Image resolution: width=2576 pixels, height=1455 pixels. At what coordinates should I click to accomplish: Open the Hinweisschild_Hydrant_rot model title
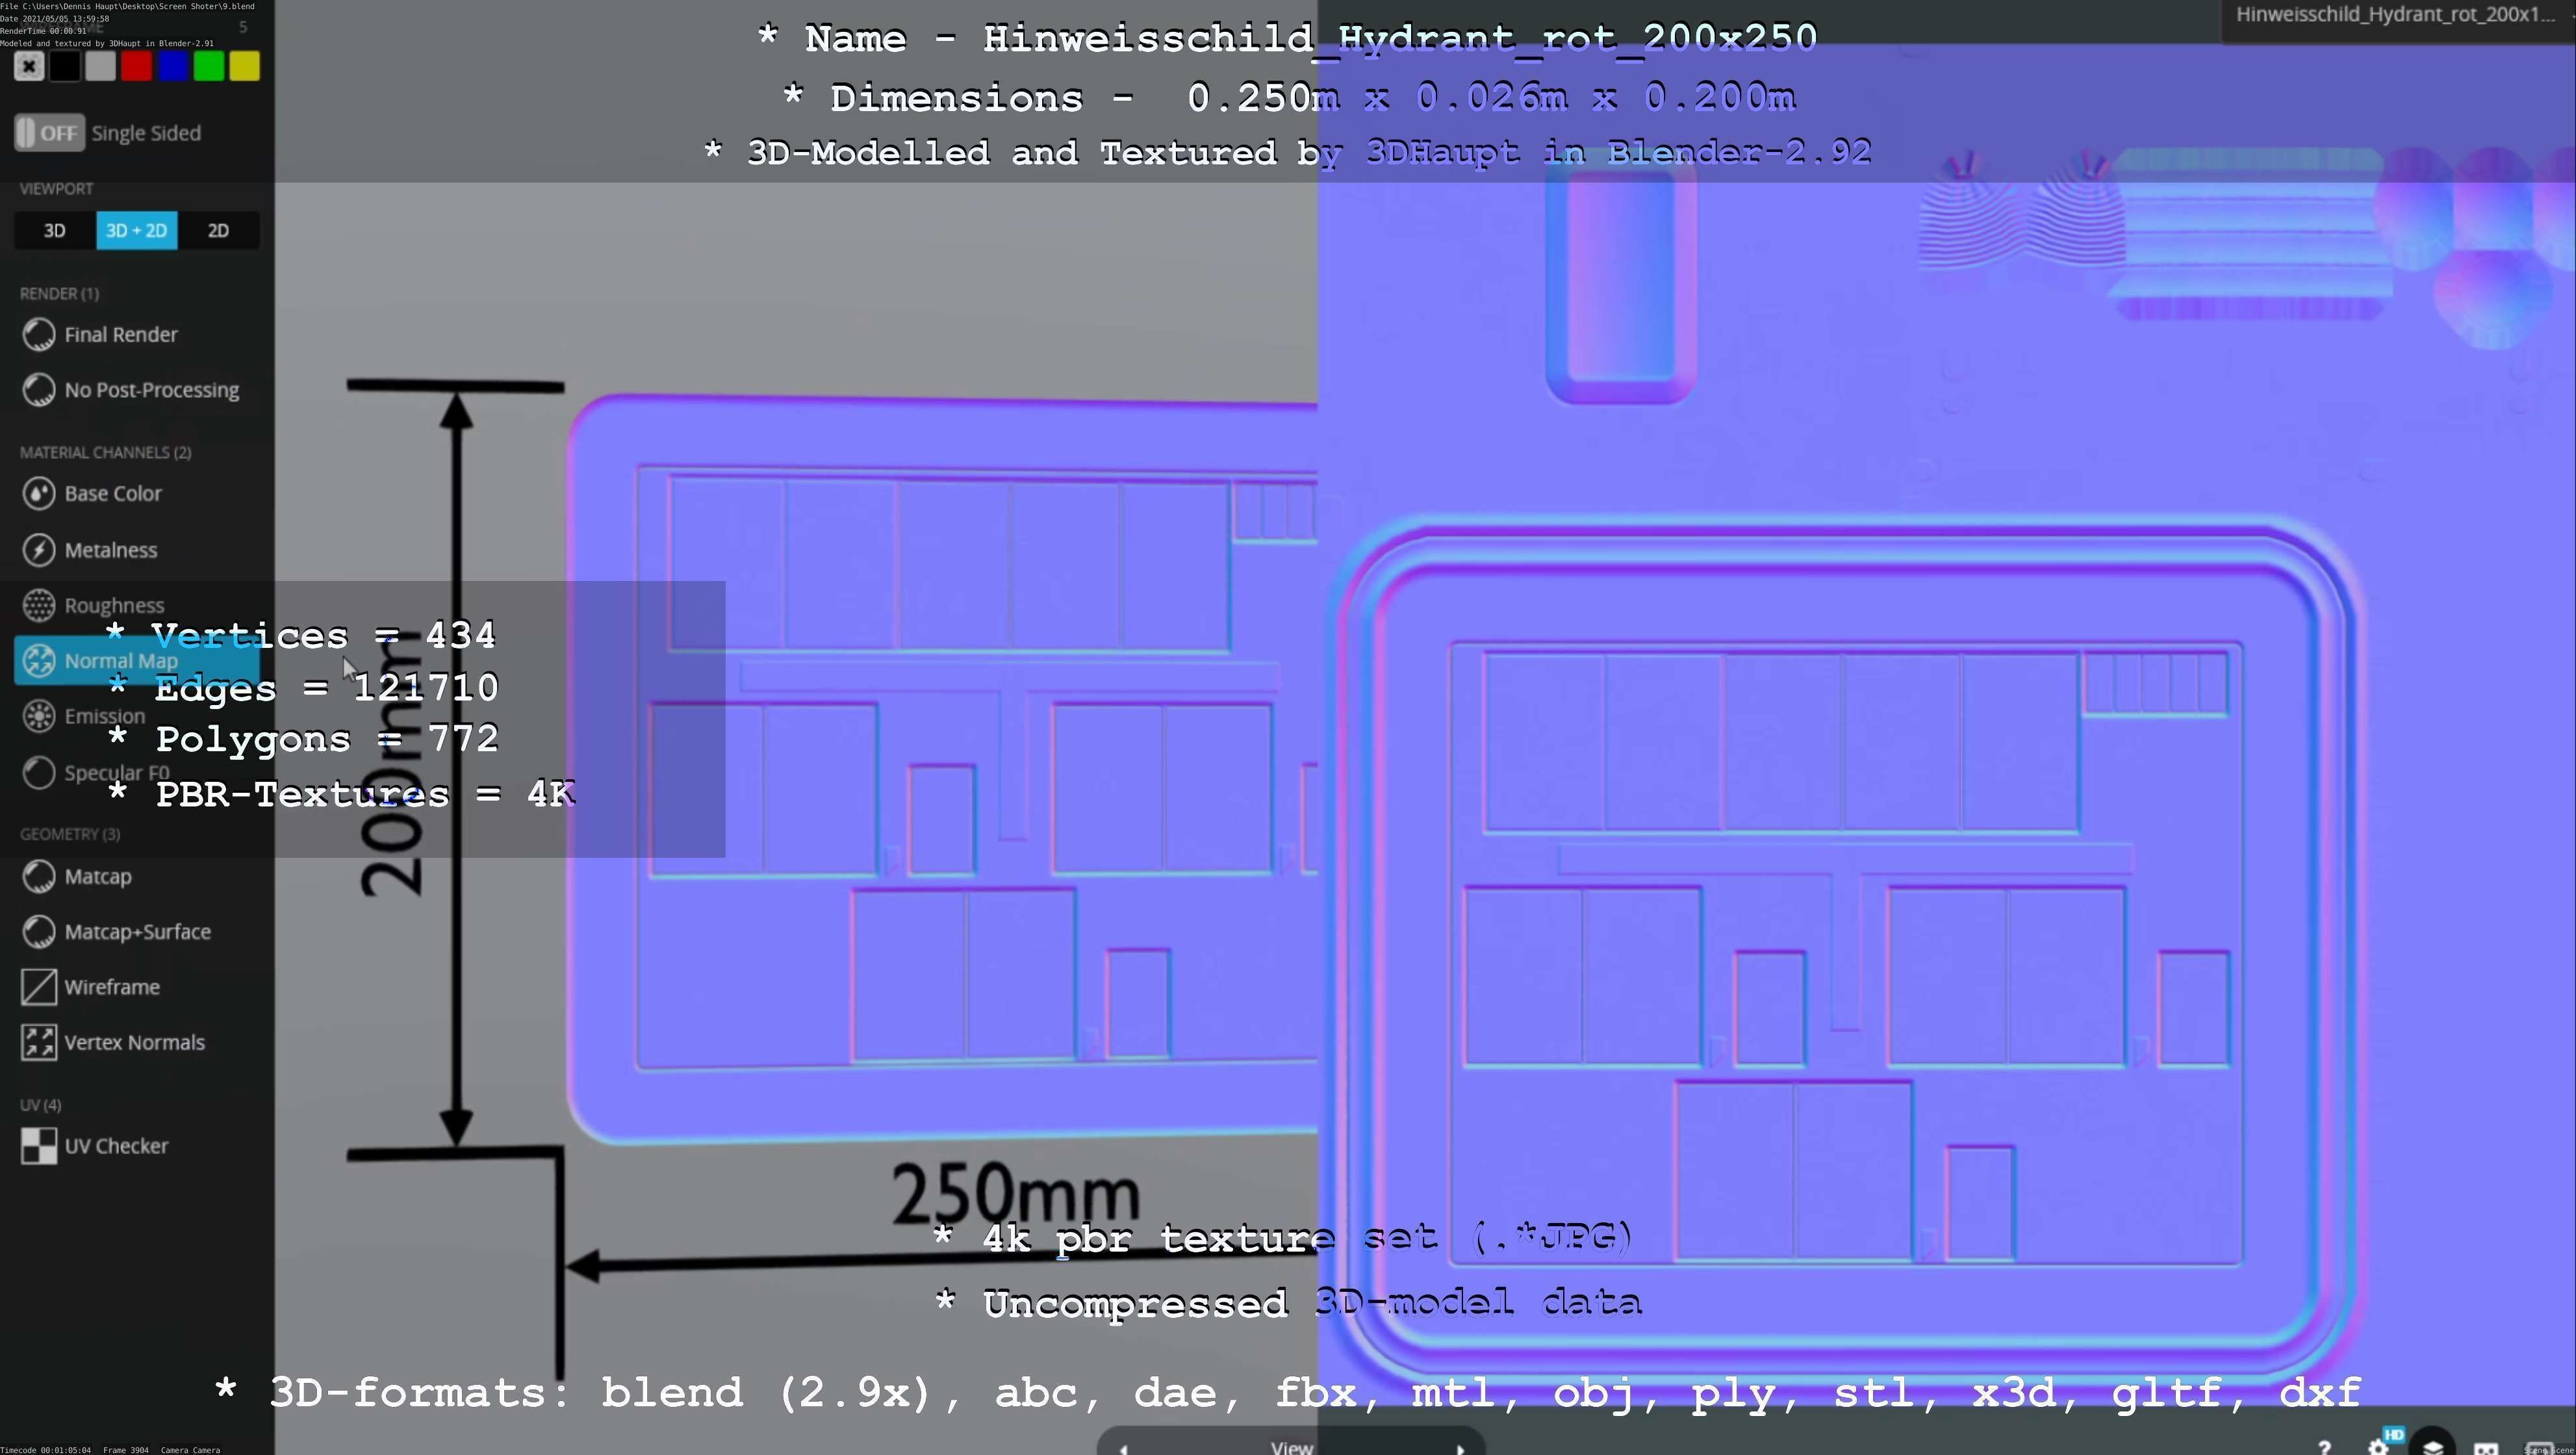pyautogui.click(x=2396, y=15)
